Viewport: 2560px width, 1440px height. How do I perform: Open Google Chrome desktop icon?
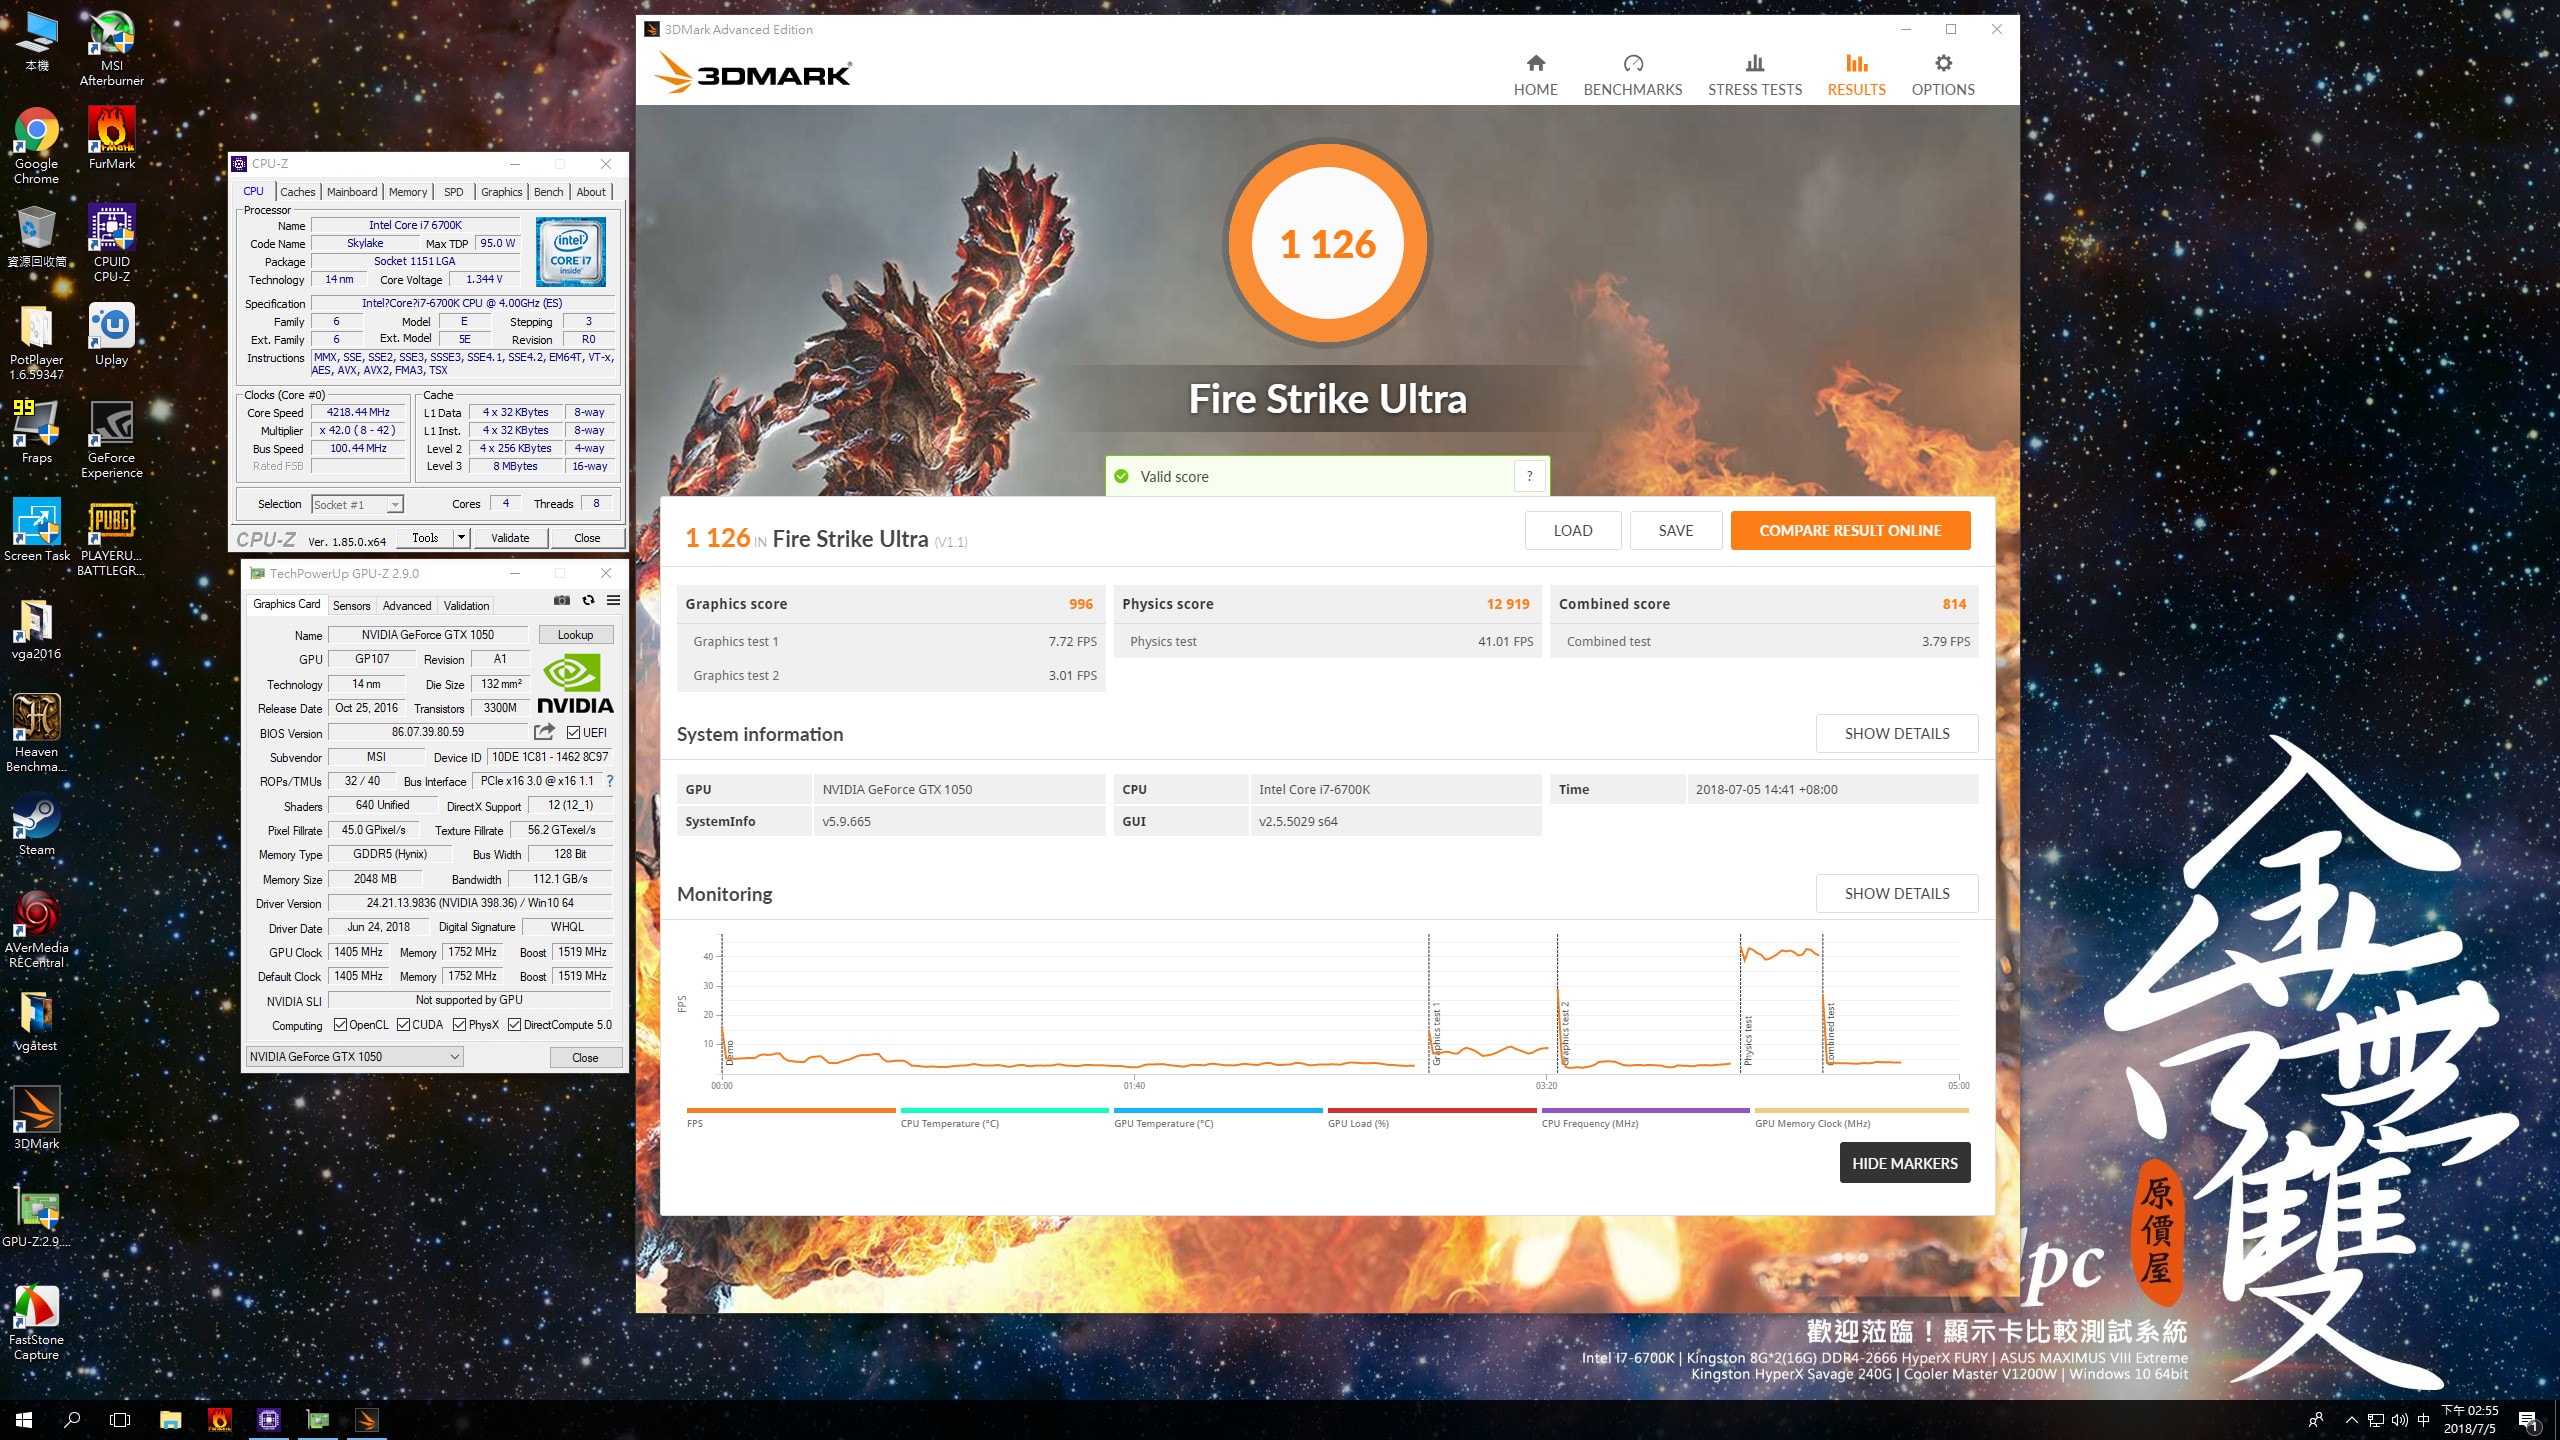pyautogui.click(x=37, y=146)
